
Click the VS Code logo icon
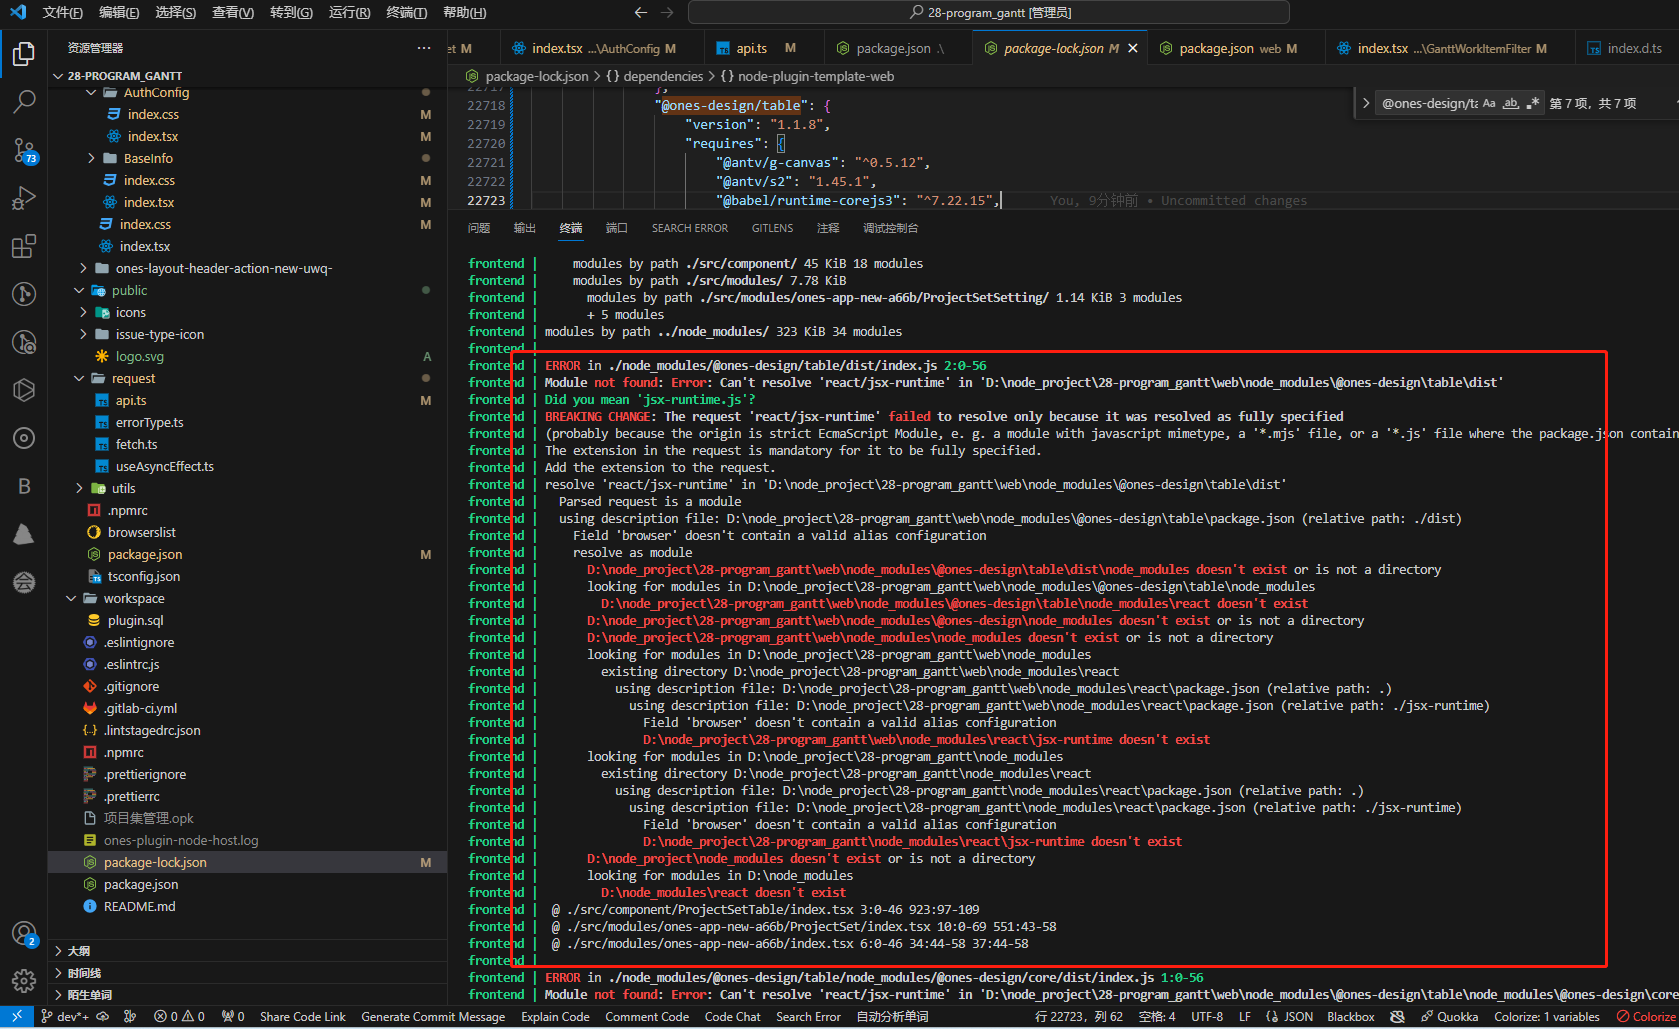(x=17, y=12)
